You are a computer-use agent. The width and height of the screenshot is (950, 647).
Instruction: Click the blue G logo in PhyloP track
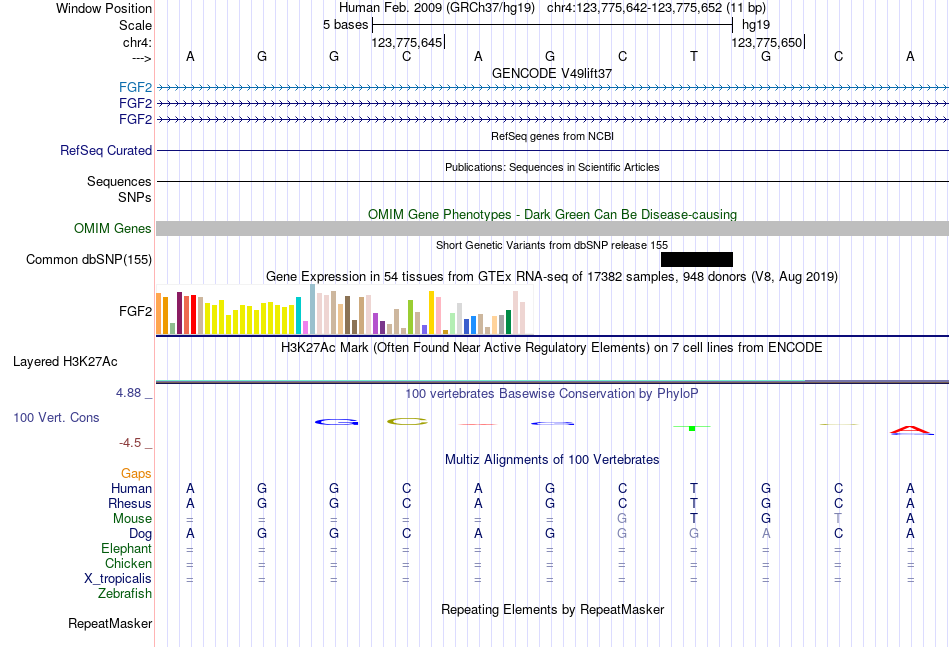pyautogui.click(x=336, y=422)
